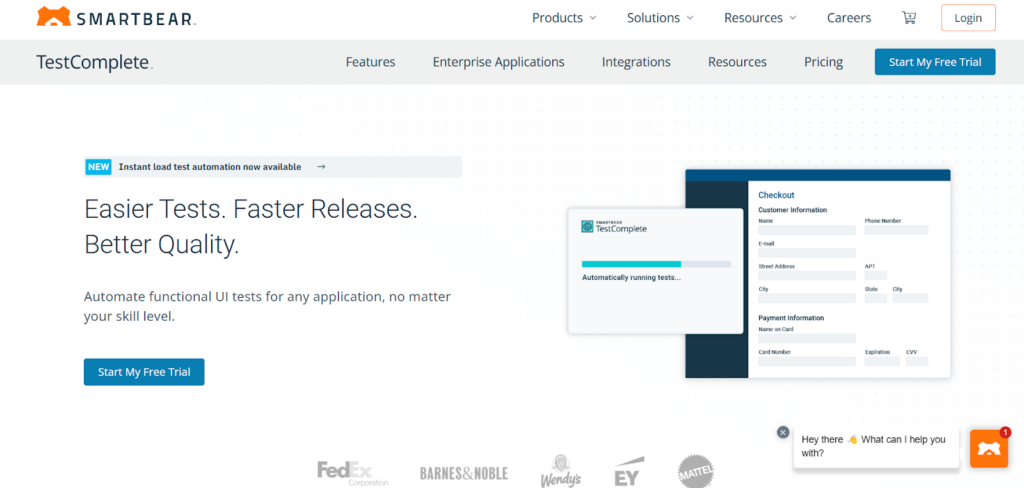Click the Wendy's logo

(x=560, y=471)
